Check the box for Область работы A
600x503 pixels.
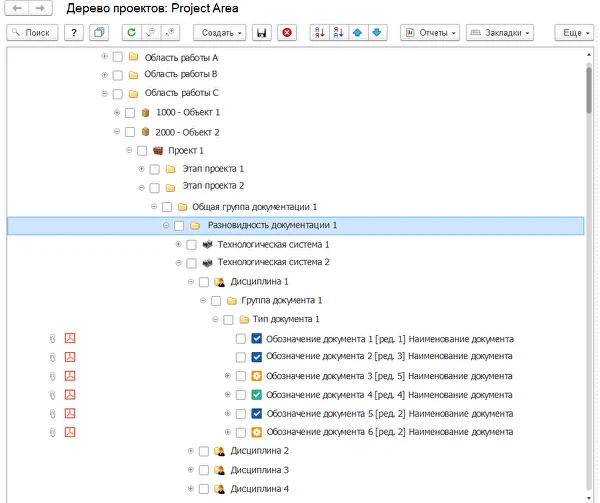pyautogui.click(x=118, y=58)
